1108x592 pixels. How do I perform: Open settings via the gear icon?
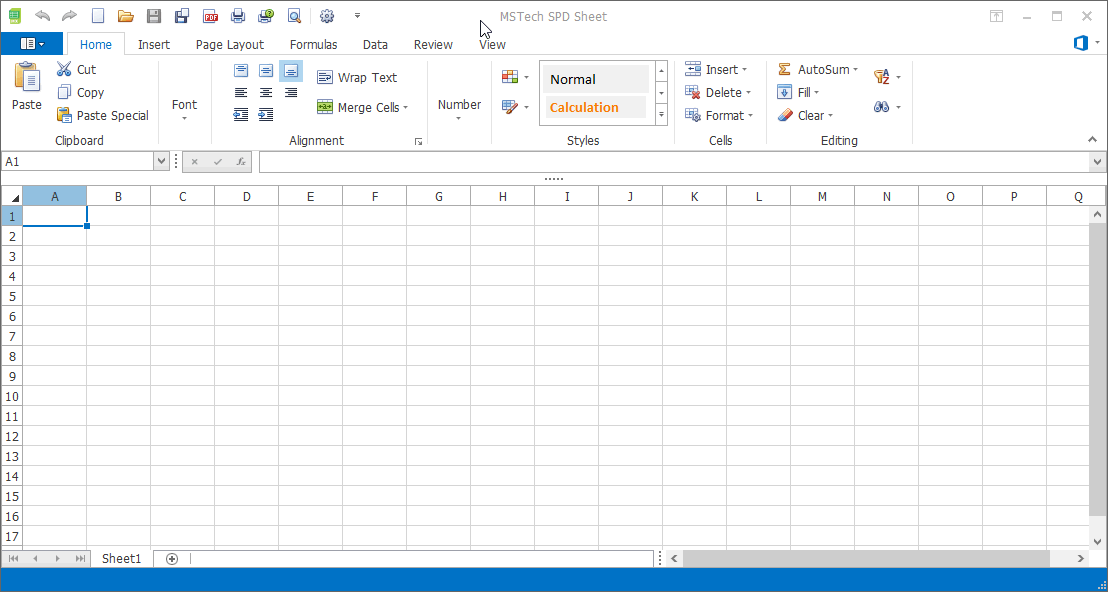326,16
